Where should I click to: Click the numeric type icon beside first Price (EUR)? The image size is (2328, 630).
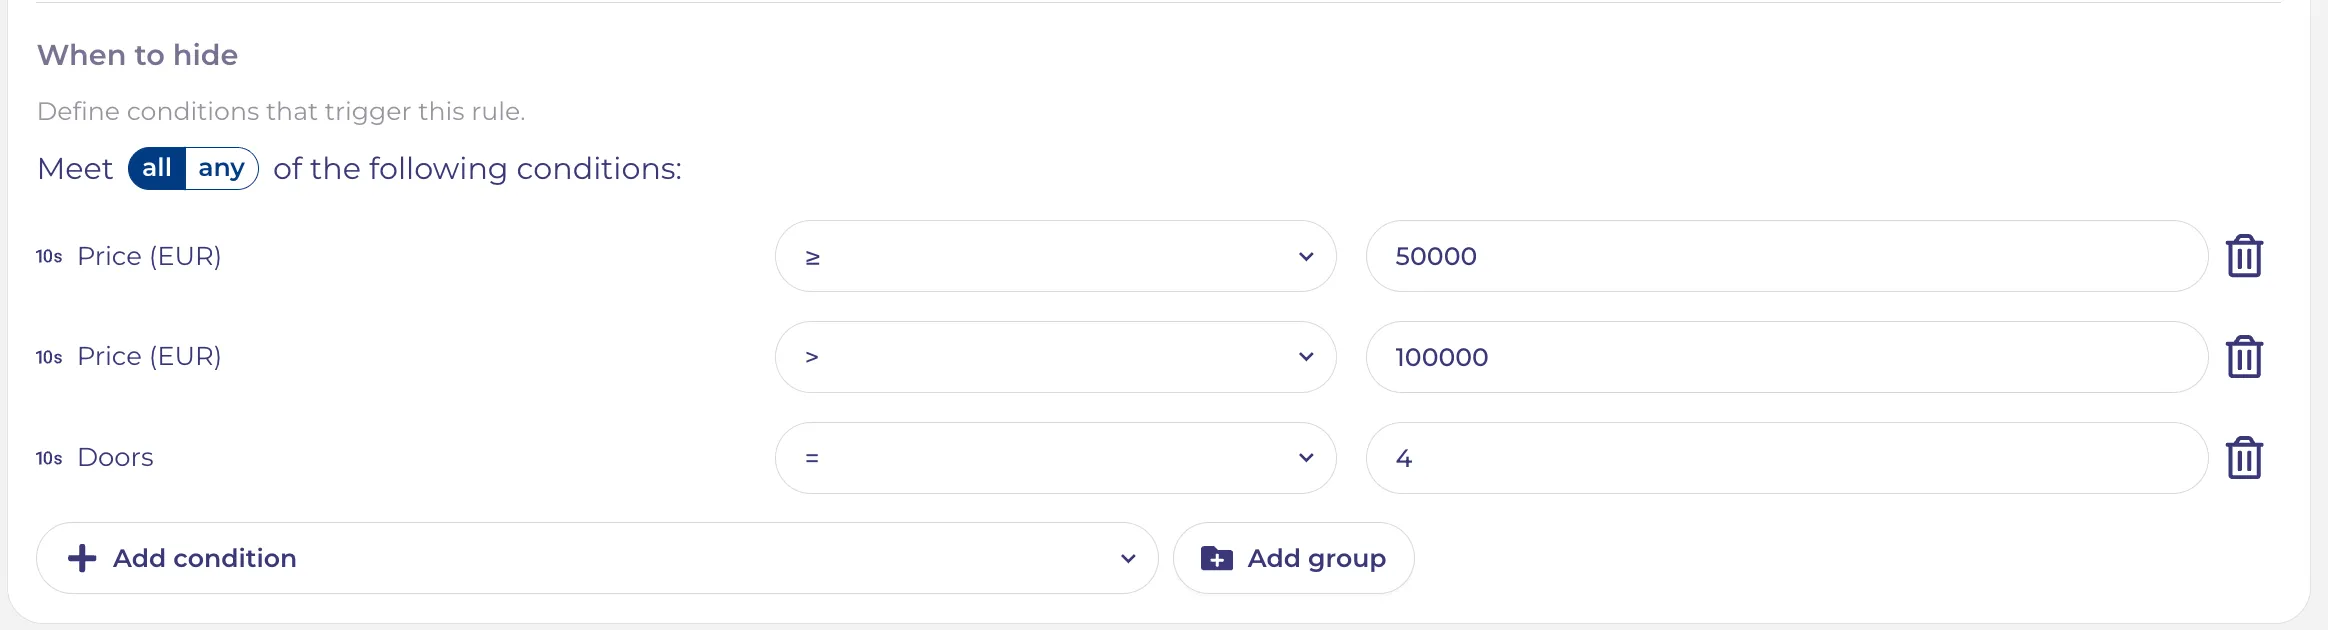click(x=49, y=256)
